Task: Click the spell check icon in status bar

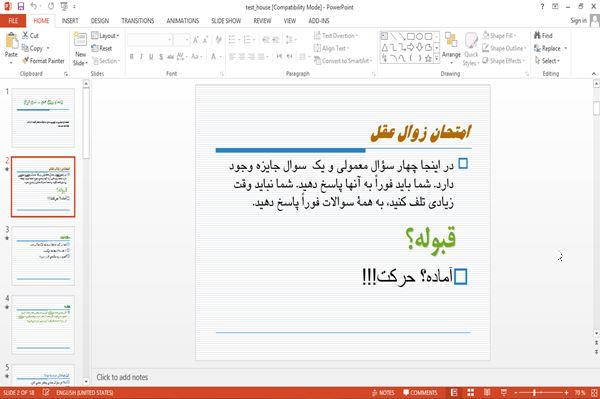Action: [46, 392]
